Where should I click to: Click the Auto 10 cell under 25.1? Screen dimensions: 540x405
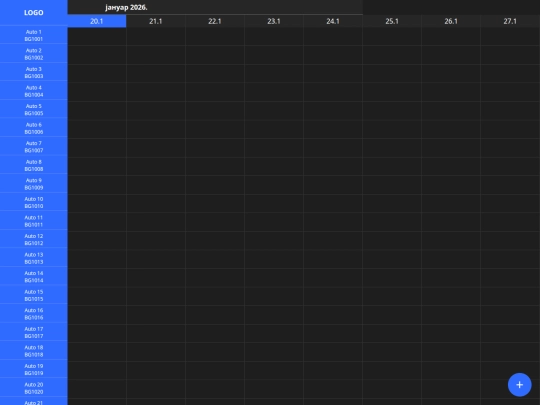pyautogui.click(x=392, y=203)
